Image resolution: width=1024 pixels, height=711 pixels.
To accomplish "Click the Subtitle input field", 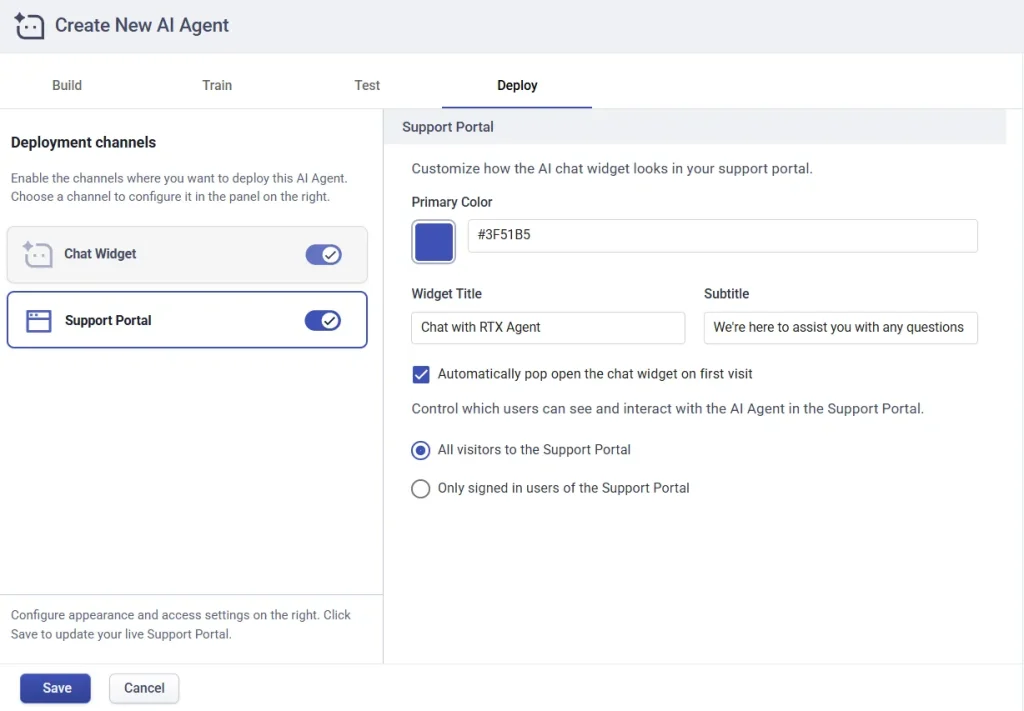I will pyautogui.click(x=840, y=327).
